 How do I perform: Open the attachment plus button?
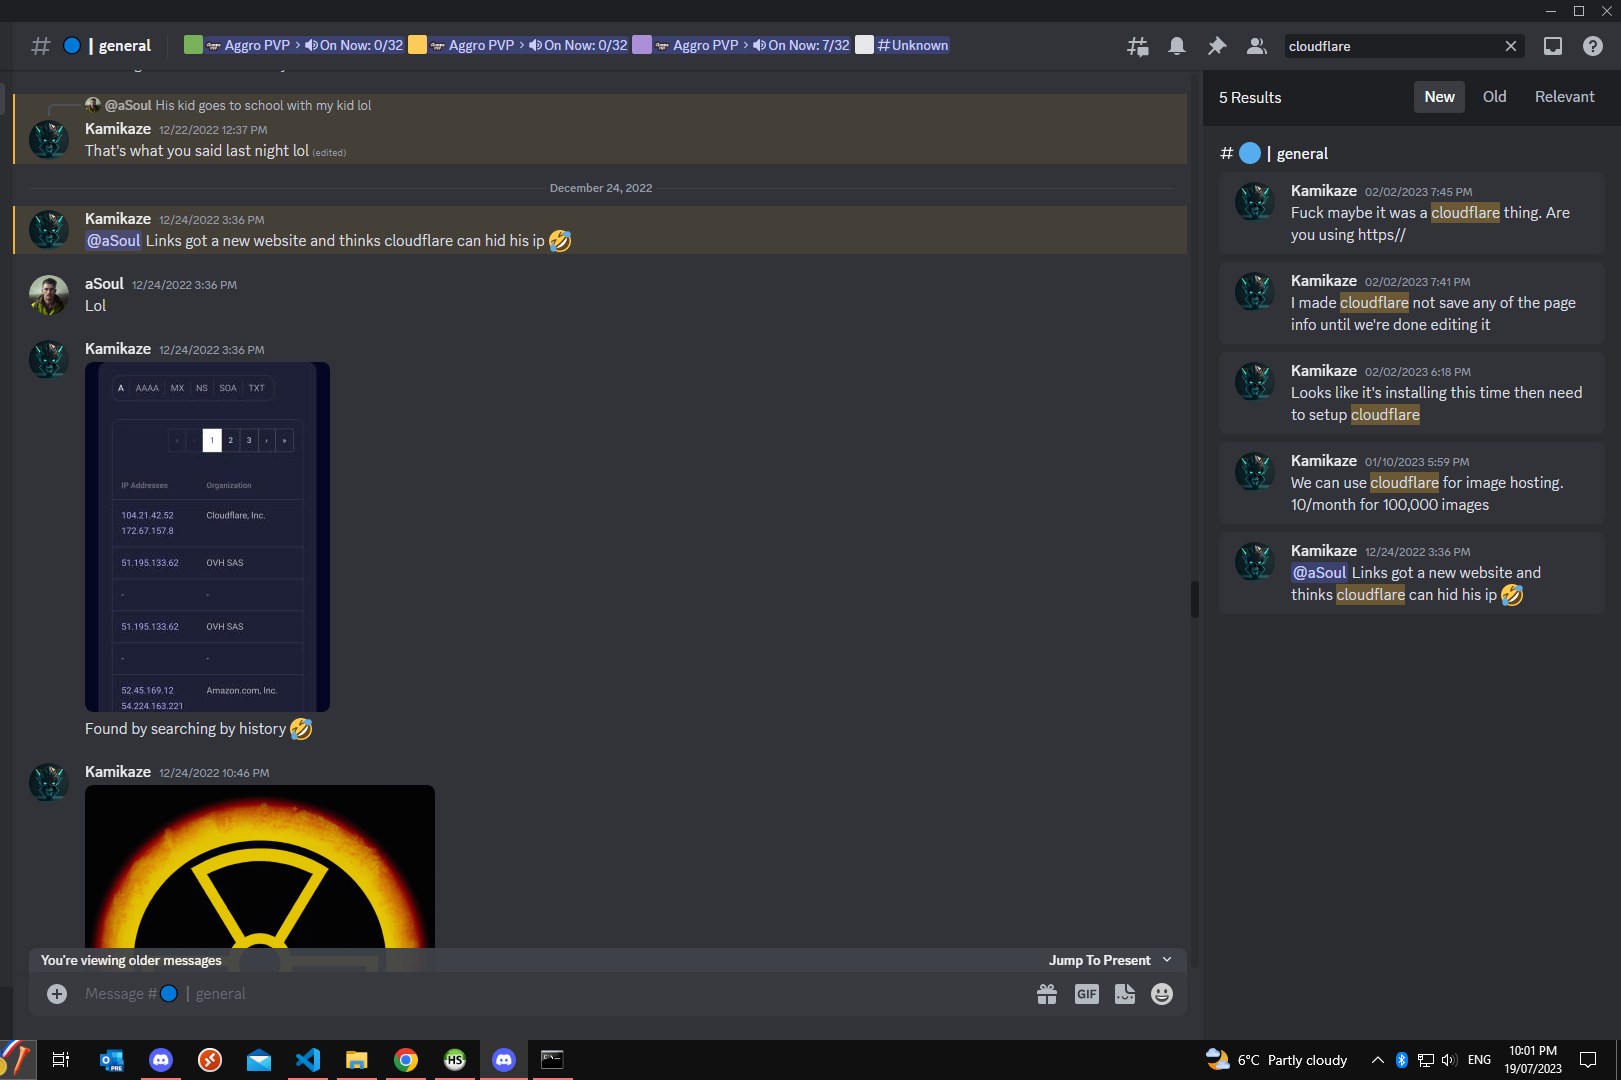click(x=57, y=994)
